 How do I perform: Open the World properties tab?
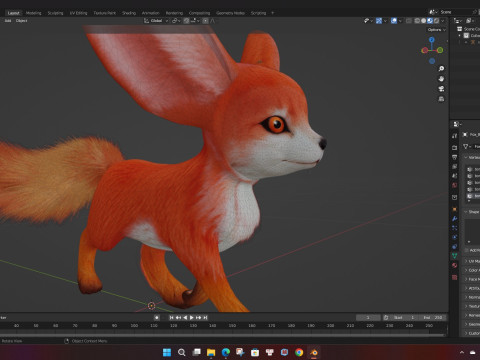click(454, 185)
